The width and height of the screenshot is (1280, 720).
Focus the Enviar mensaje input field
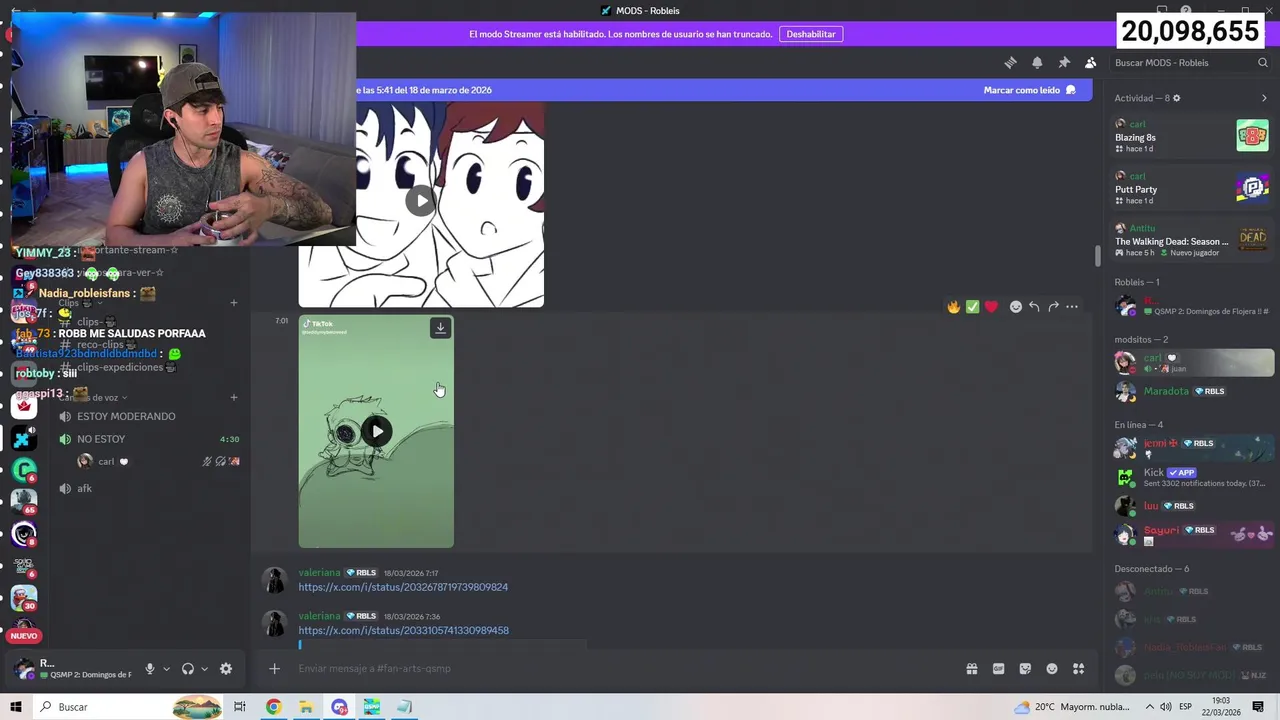point(620,669)
